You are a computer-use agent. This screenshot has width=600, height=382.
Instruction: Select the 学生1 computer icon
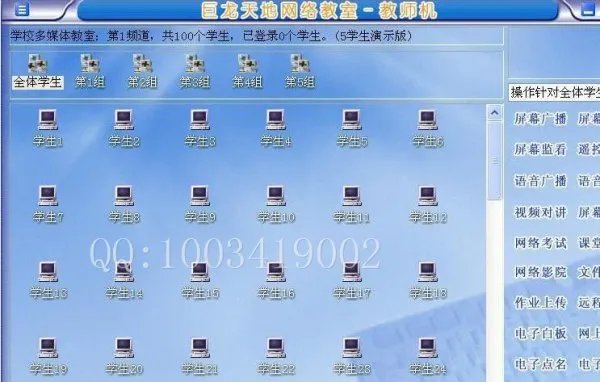[48, 120]
